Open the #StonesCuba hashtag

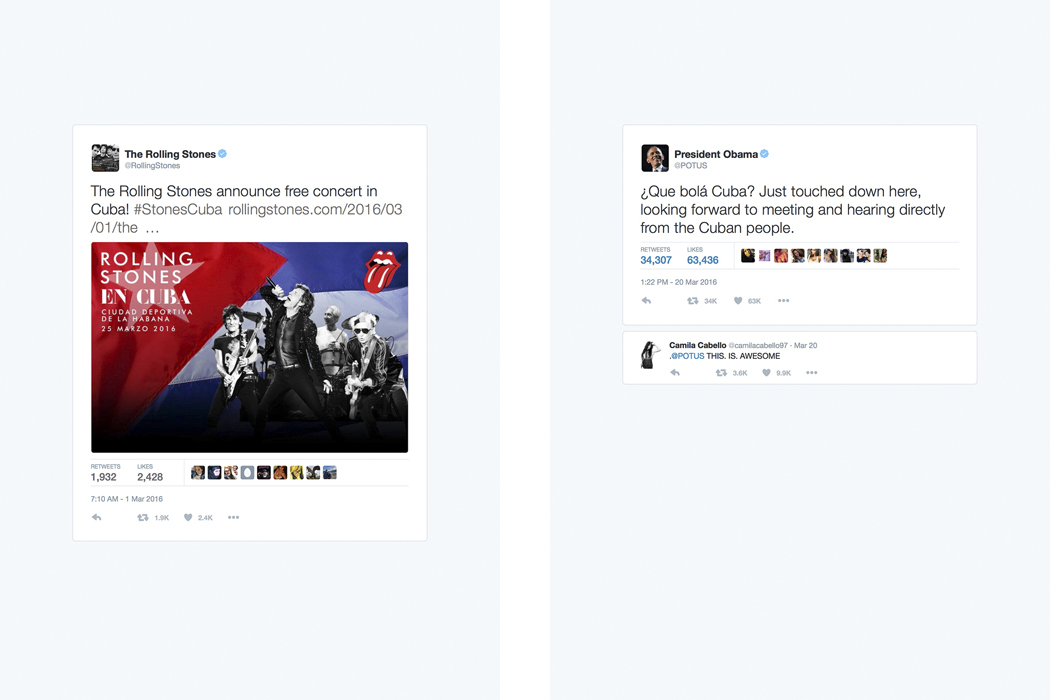pyautogui.click(x=178, y=210)
